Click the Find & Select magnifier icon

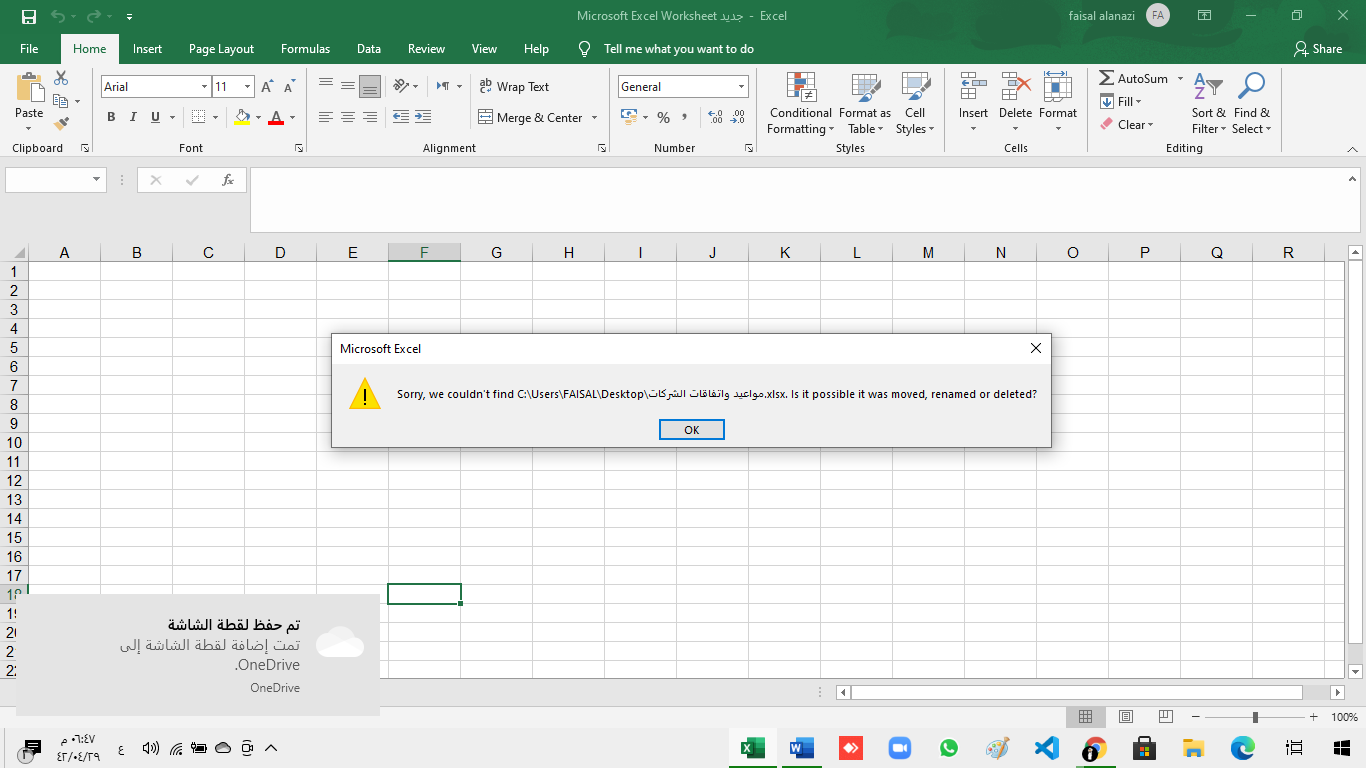[x=1251, y=87]
